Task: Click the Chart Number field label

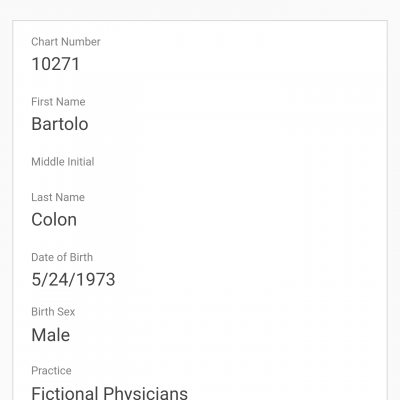Action: click(66, 42)
